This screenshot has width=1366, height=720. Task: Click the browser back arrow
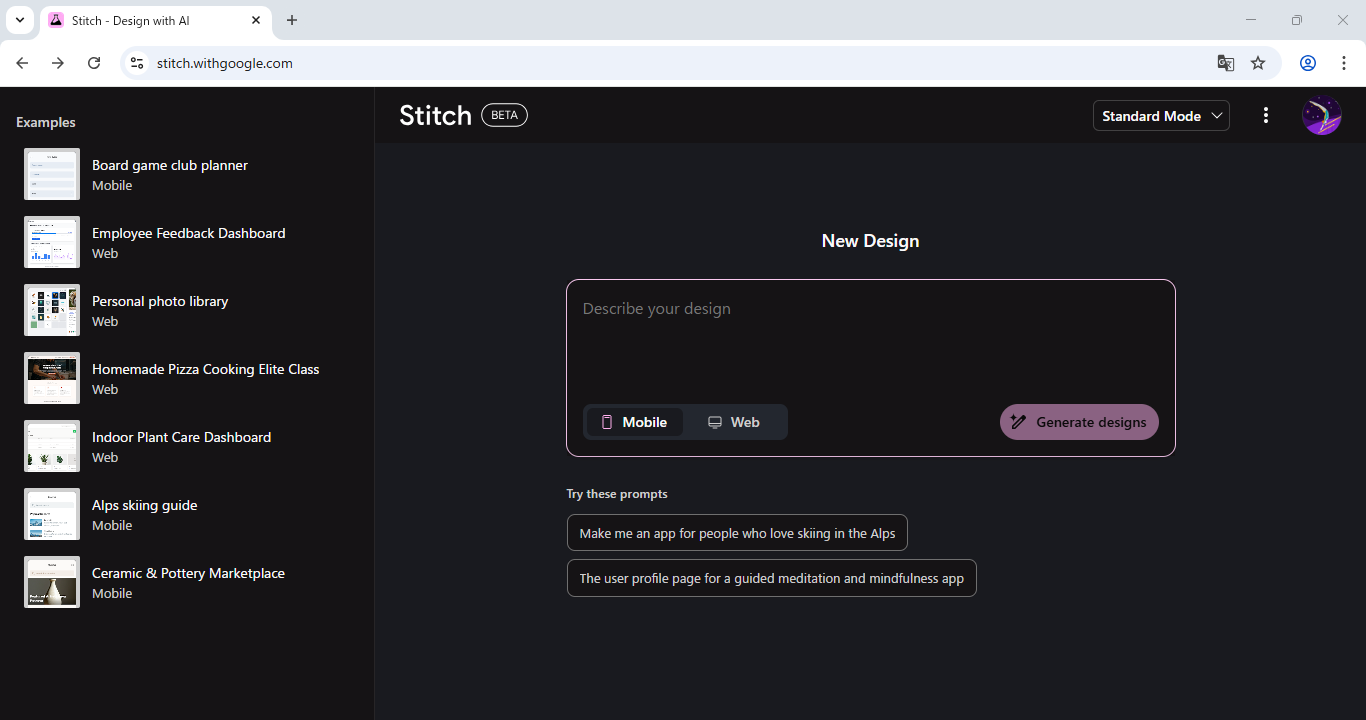pyautogui.click(x=22, y=63)
